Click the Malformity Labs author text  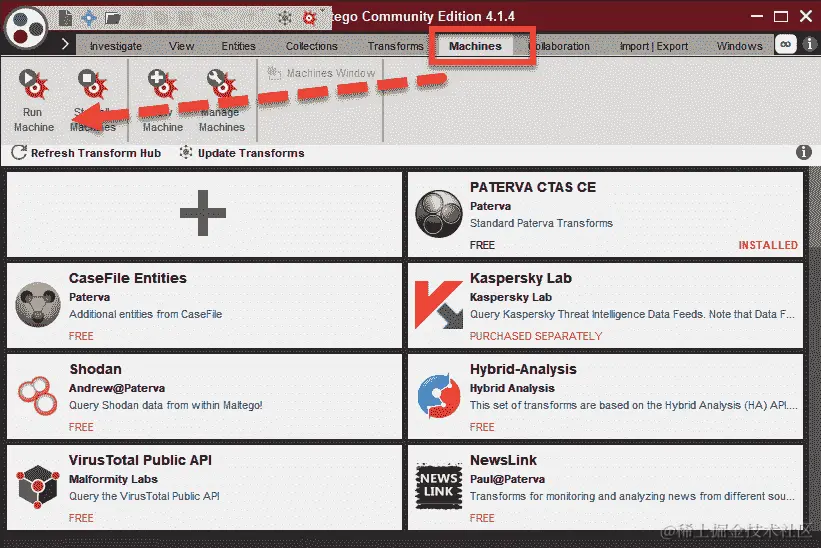(113, 479)
